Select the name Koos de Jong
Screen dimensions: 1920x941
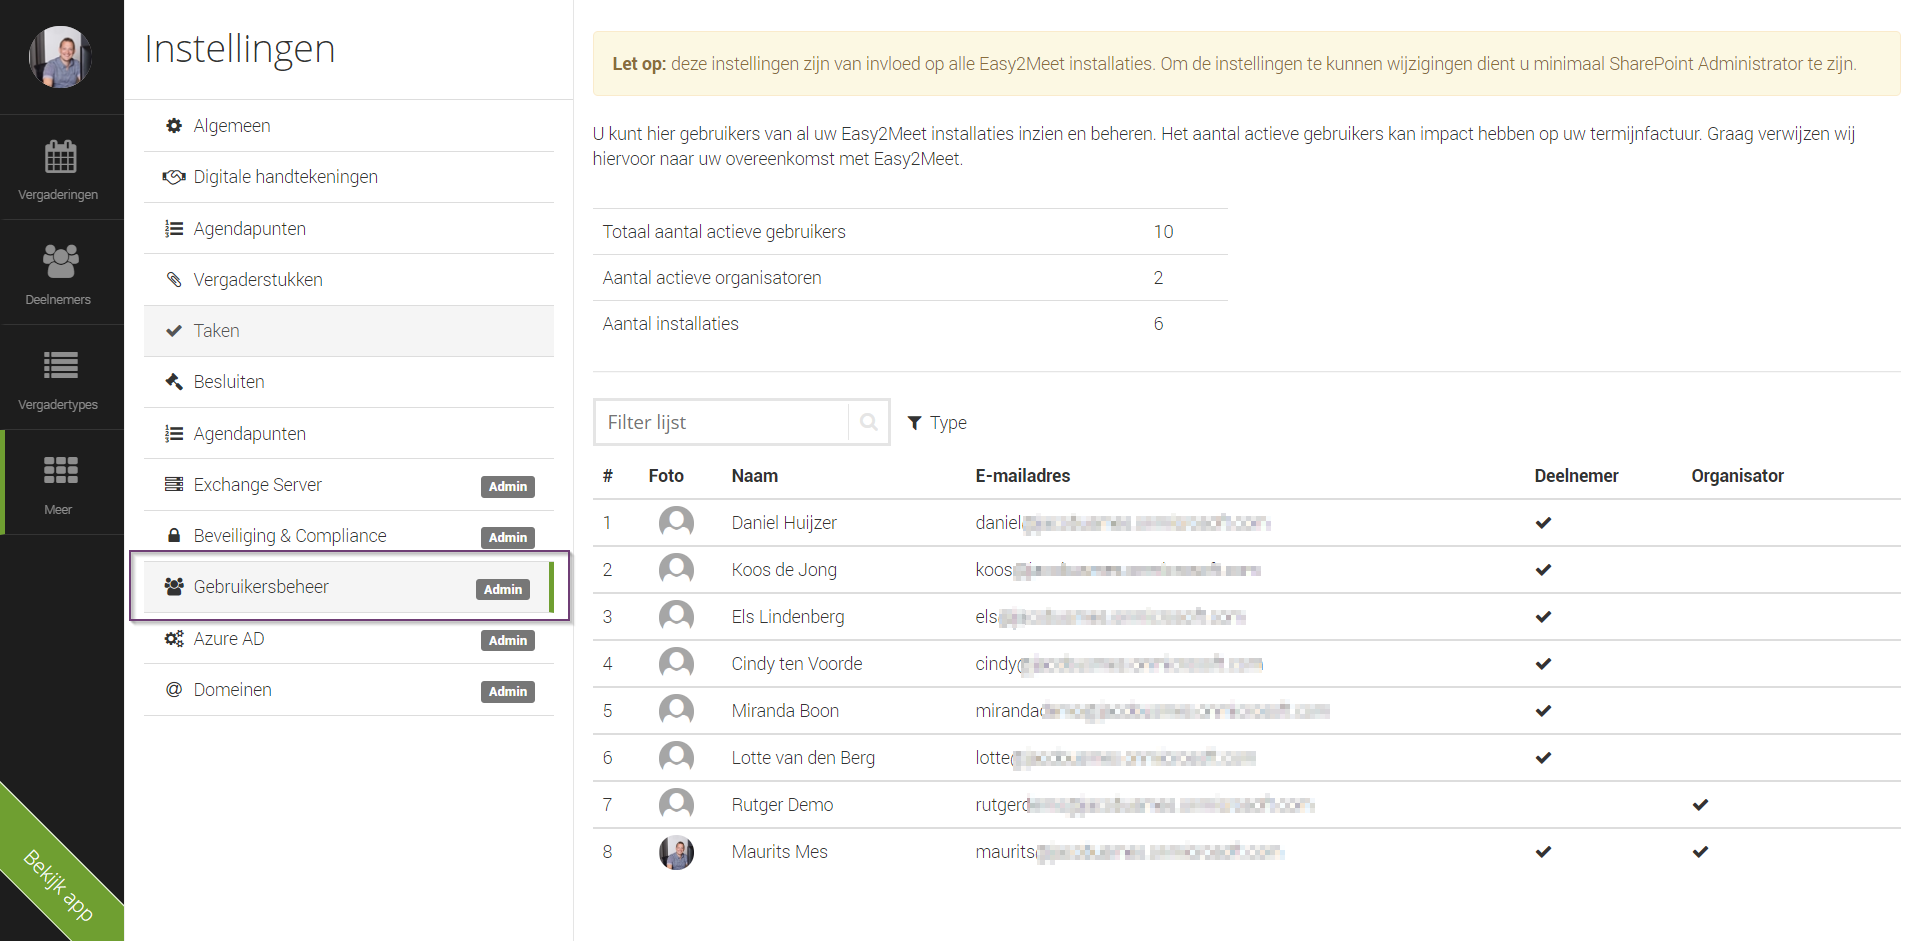784,570
